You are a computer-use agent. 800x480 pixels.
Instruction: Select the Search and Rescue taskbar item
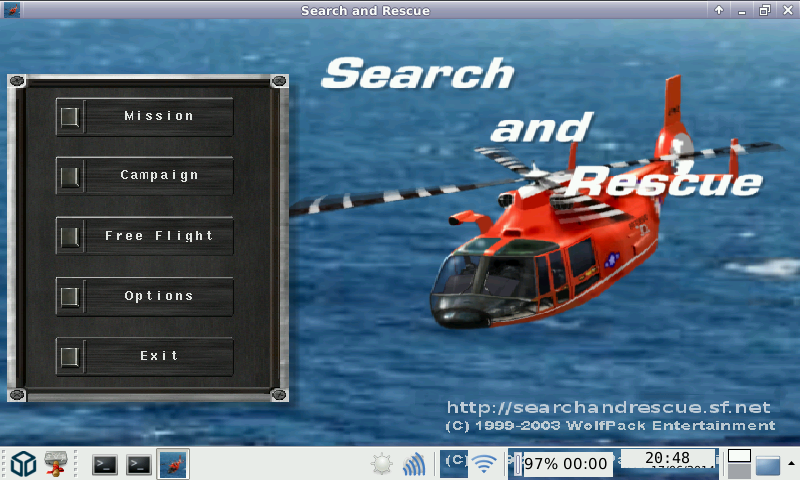click(172, 464)
